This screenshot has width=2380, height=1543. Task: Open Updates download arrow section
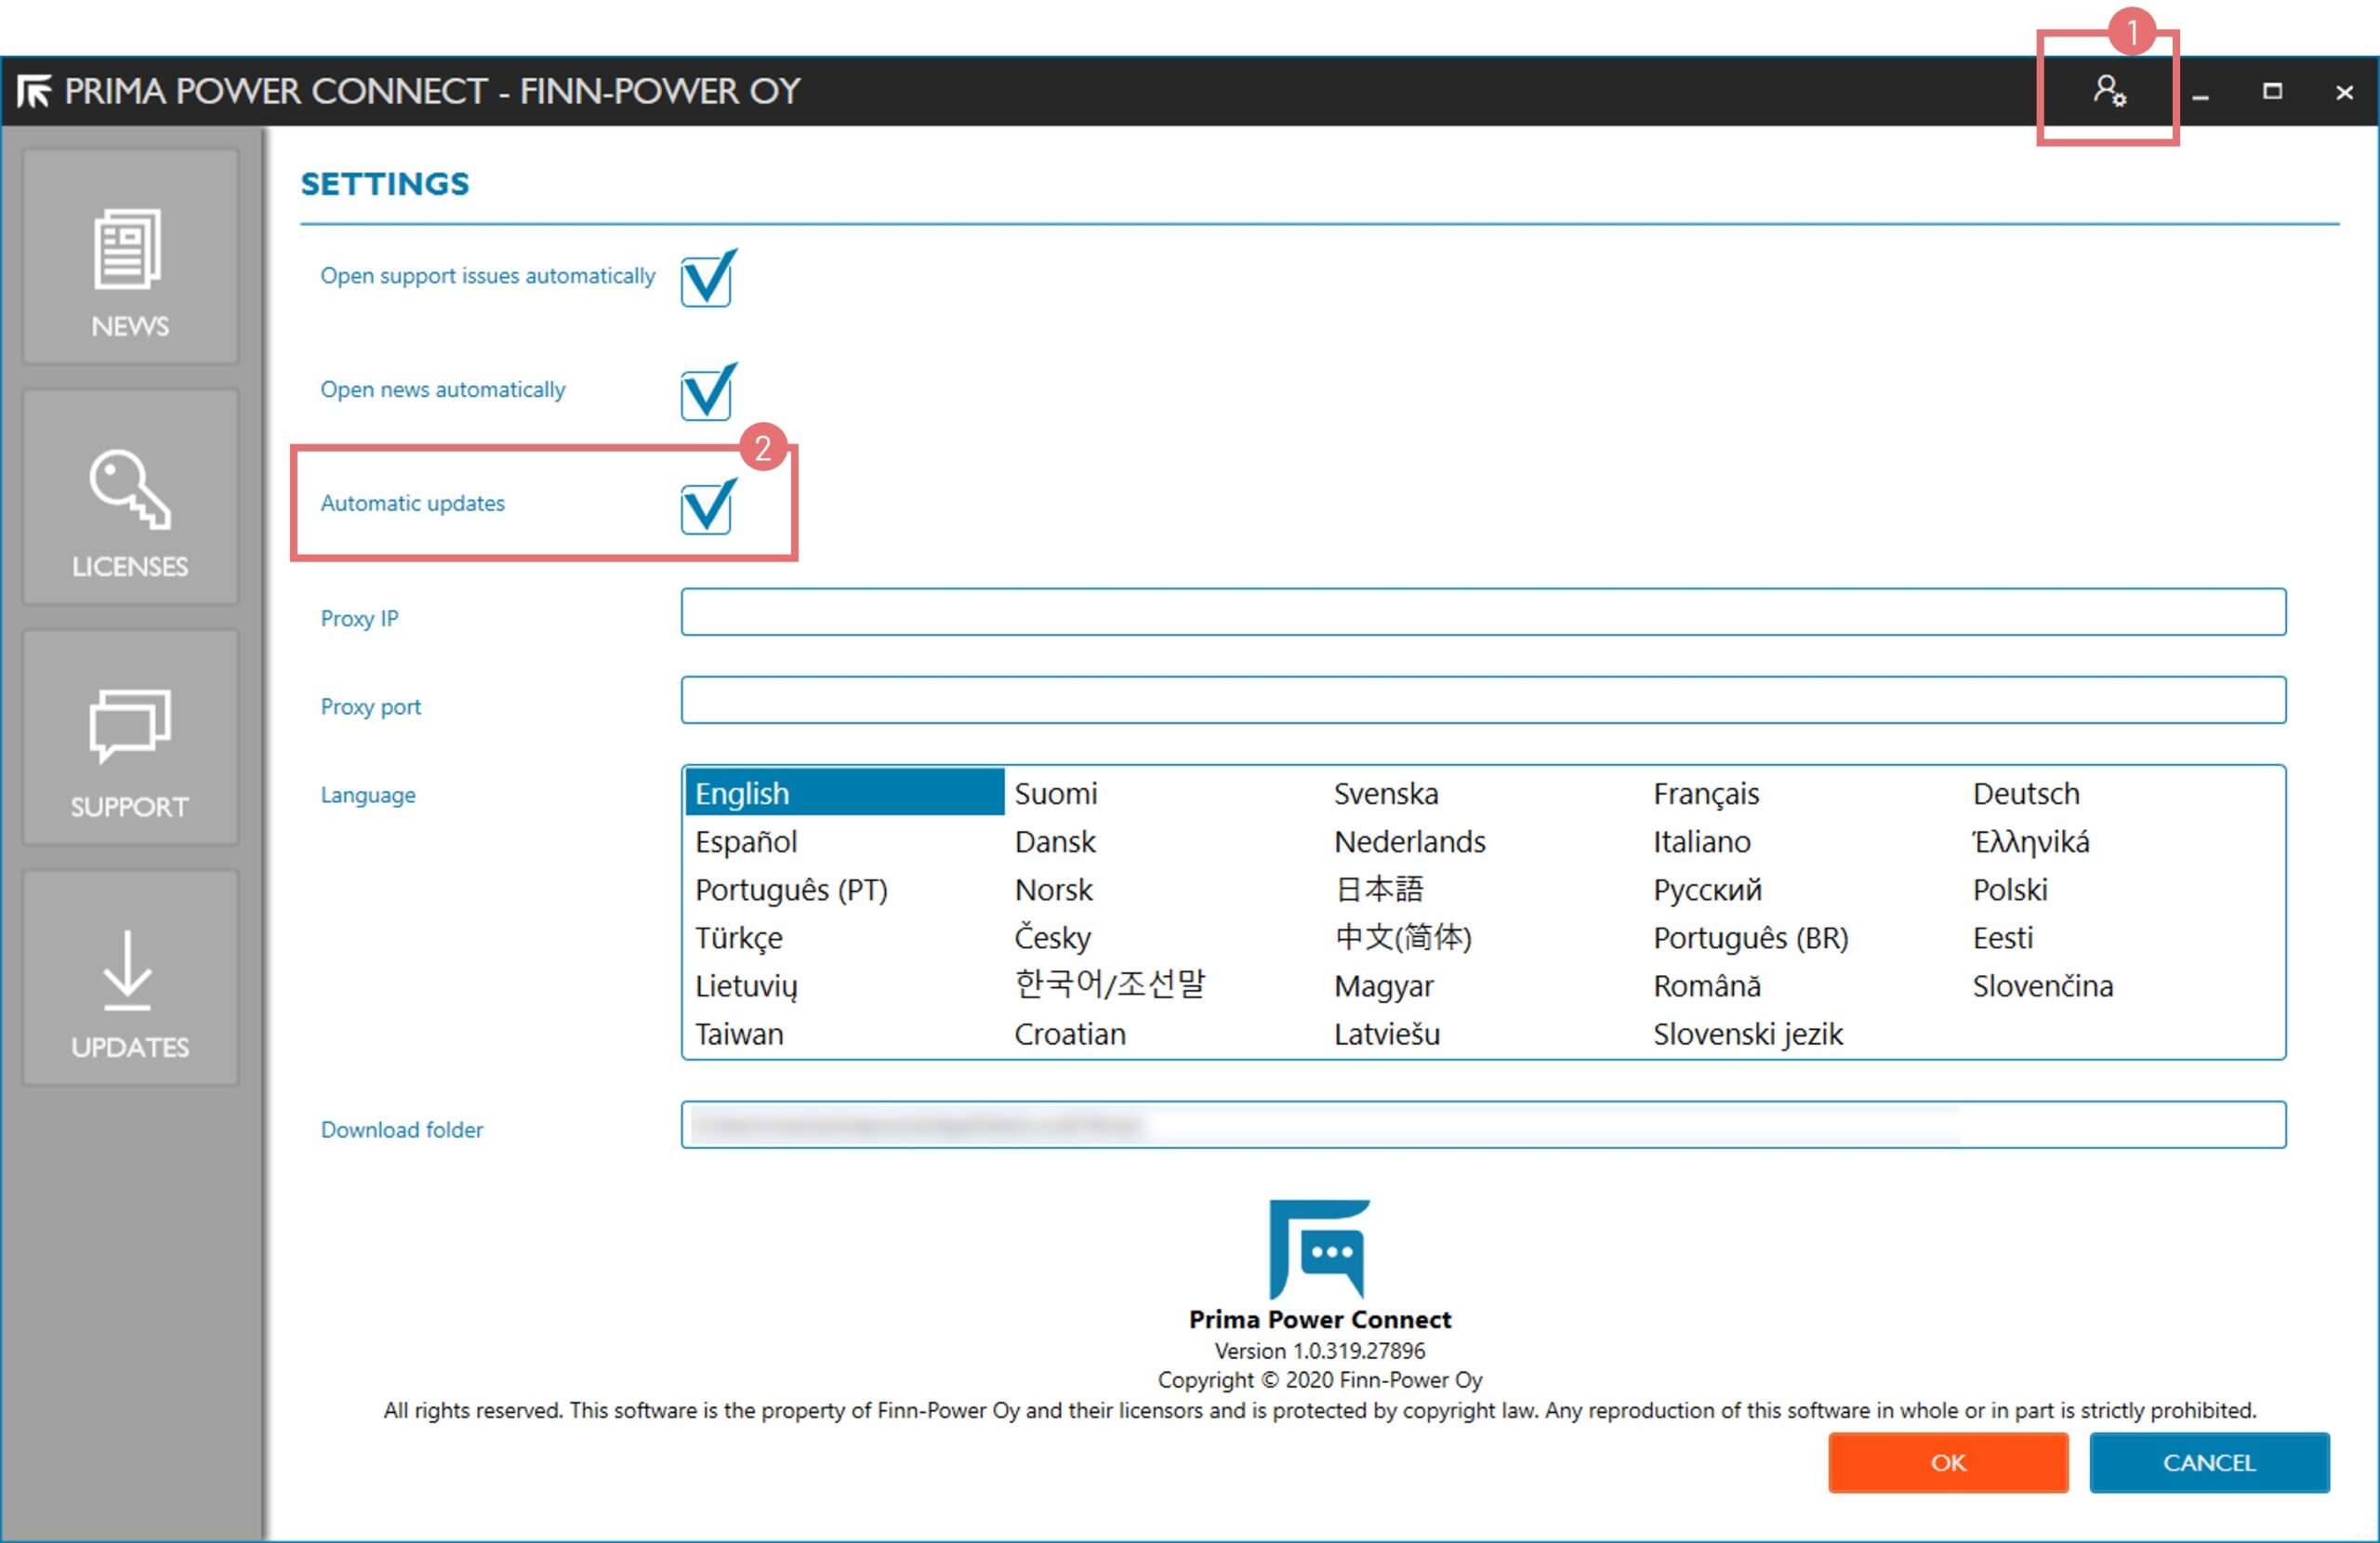point(130,978)
